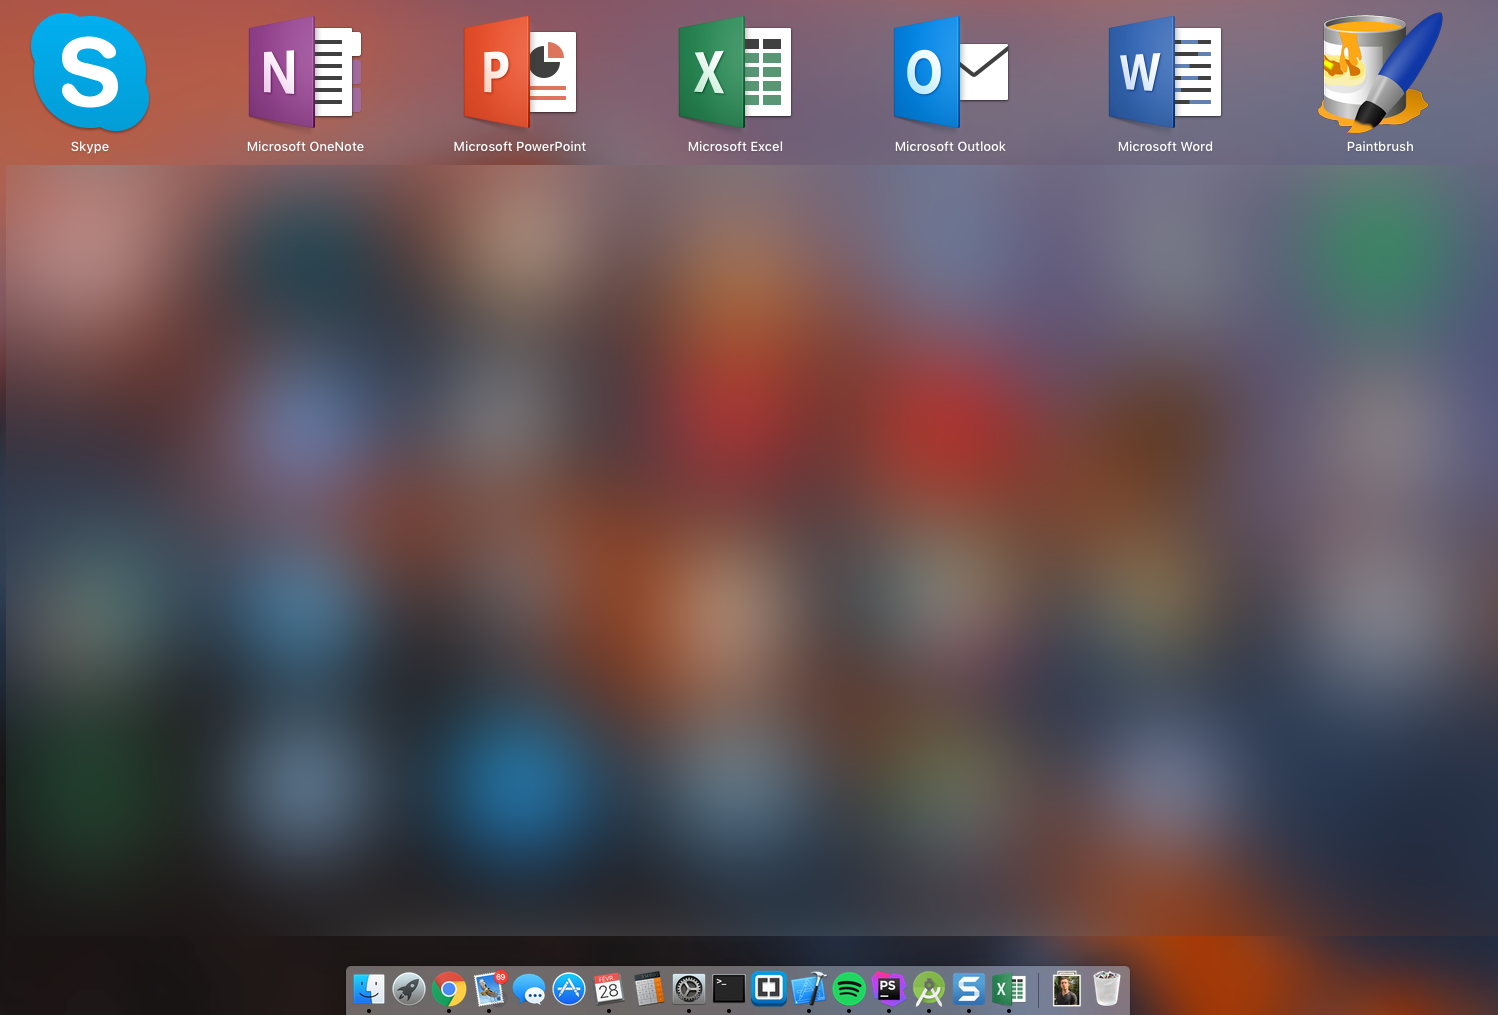The width and height of the screenshot is (1498, 1015).
Task: Click the 'Microsoft Outlook' label
Action: (x=950, y=146)
